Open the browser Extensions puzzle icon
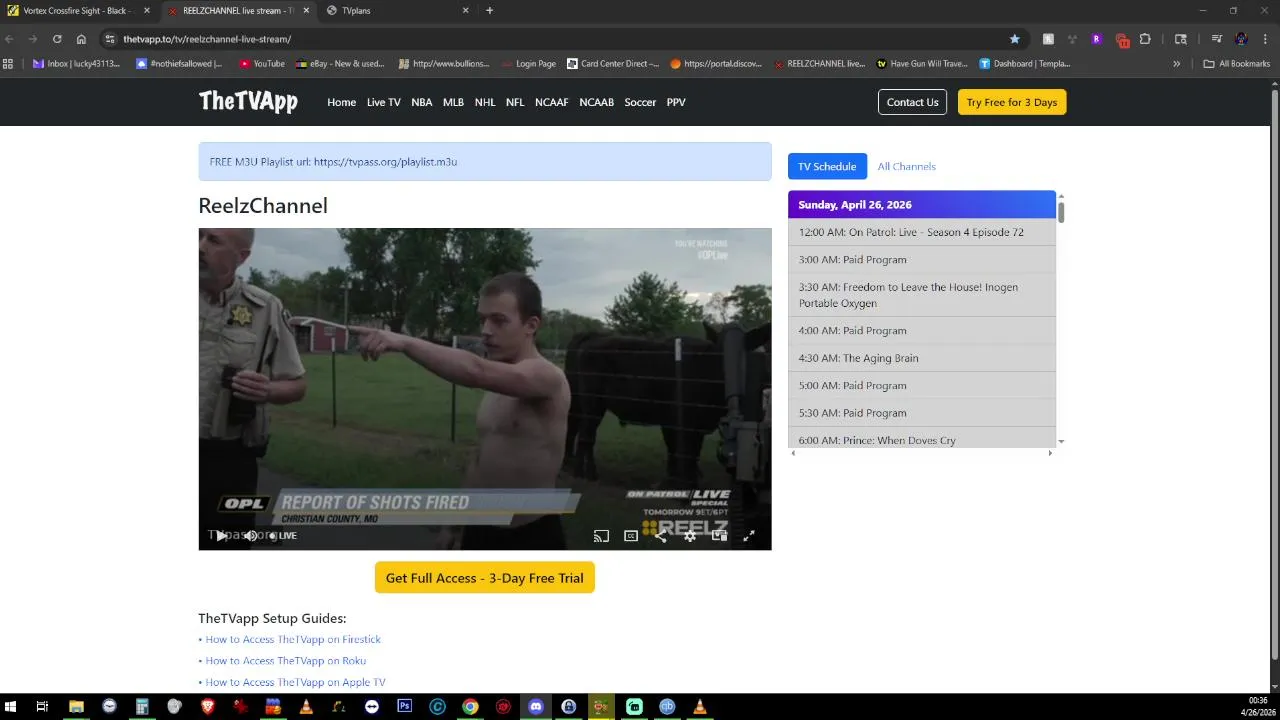Image resolution: width=1280 pixels, height=720 pixels. (1146, 39)
